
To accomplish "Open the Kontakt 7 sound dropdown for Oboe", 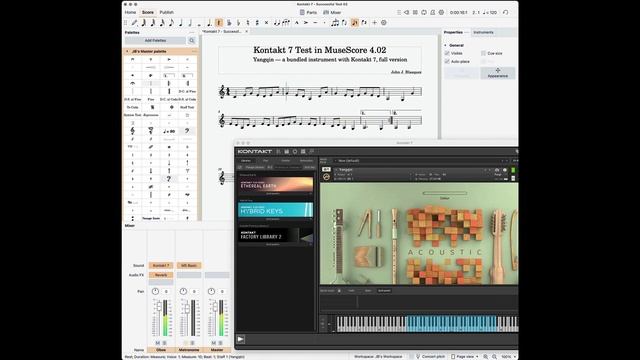I will point(161,265).
